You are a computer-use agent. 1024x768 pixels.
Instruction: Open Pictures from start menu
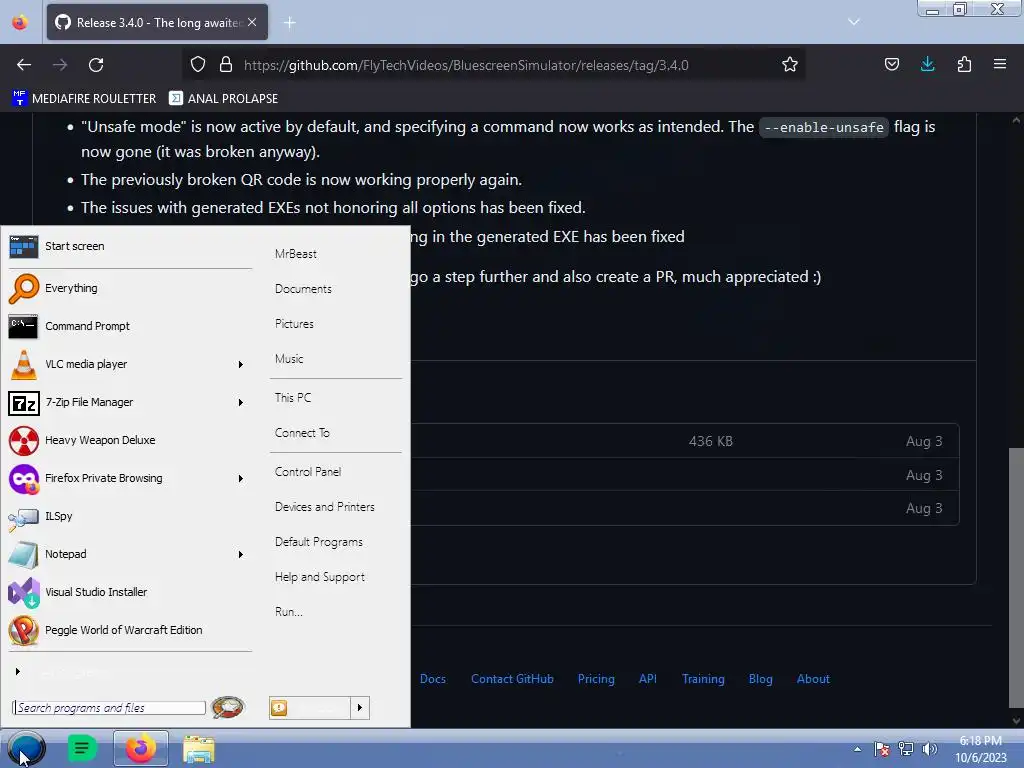click(295, 324)
